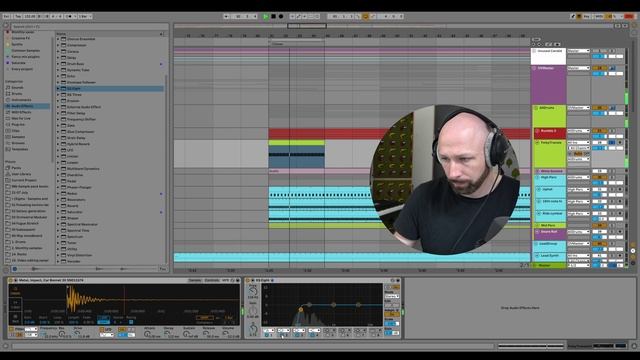Click the Creative FX collection color tag
640x360 pixels.
point(8,38)
